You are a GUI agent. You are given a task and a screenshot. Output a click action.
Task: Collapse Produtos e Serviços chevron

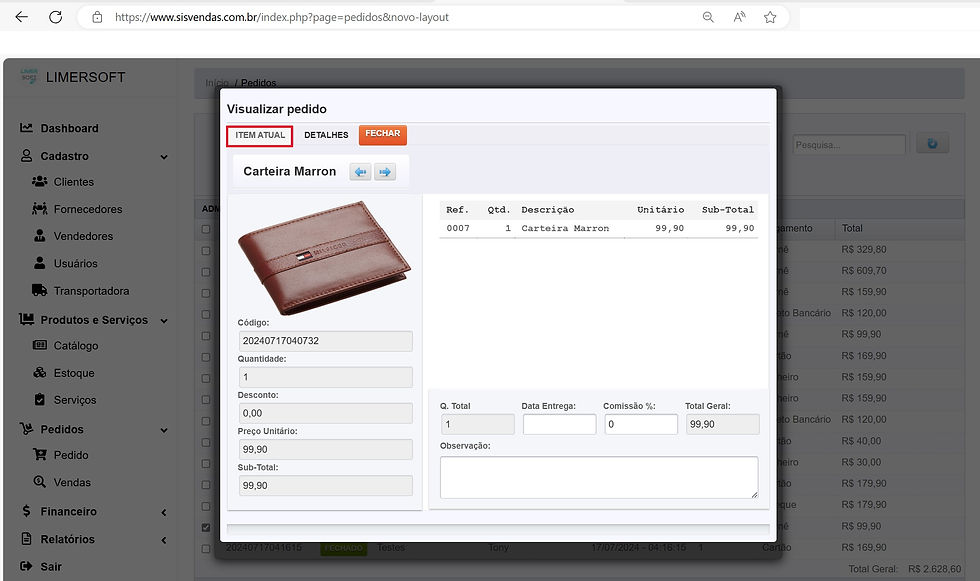pos(164,320)
